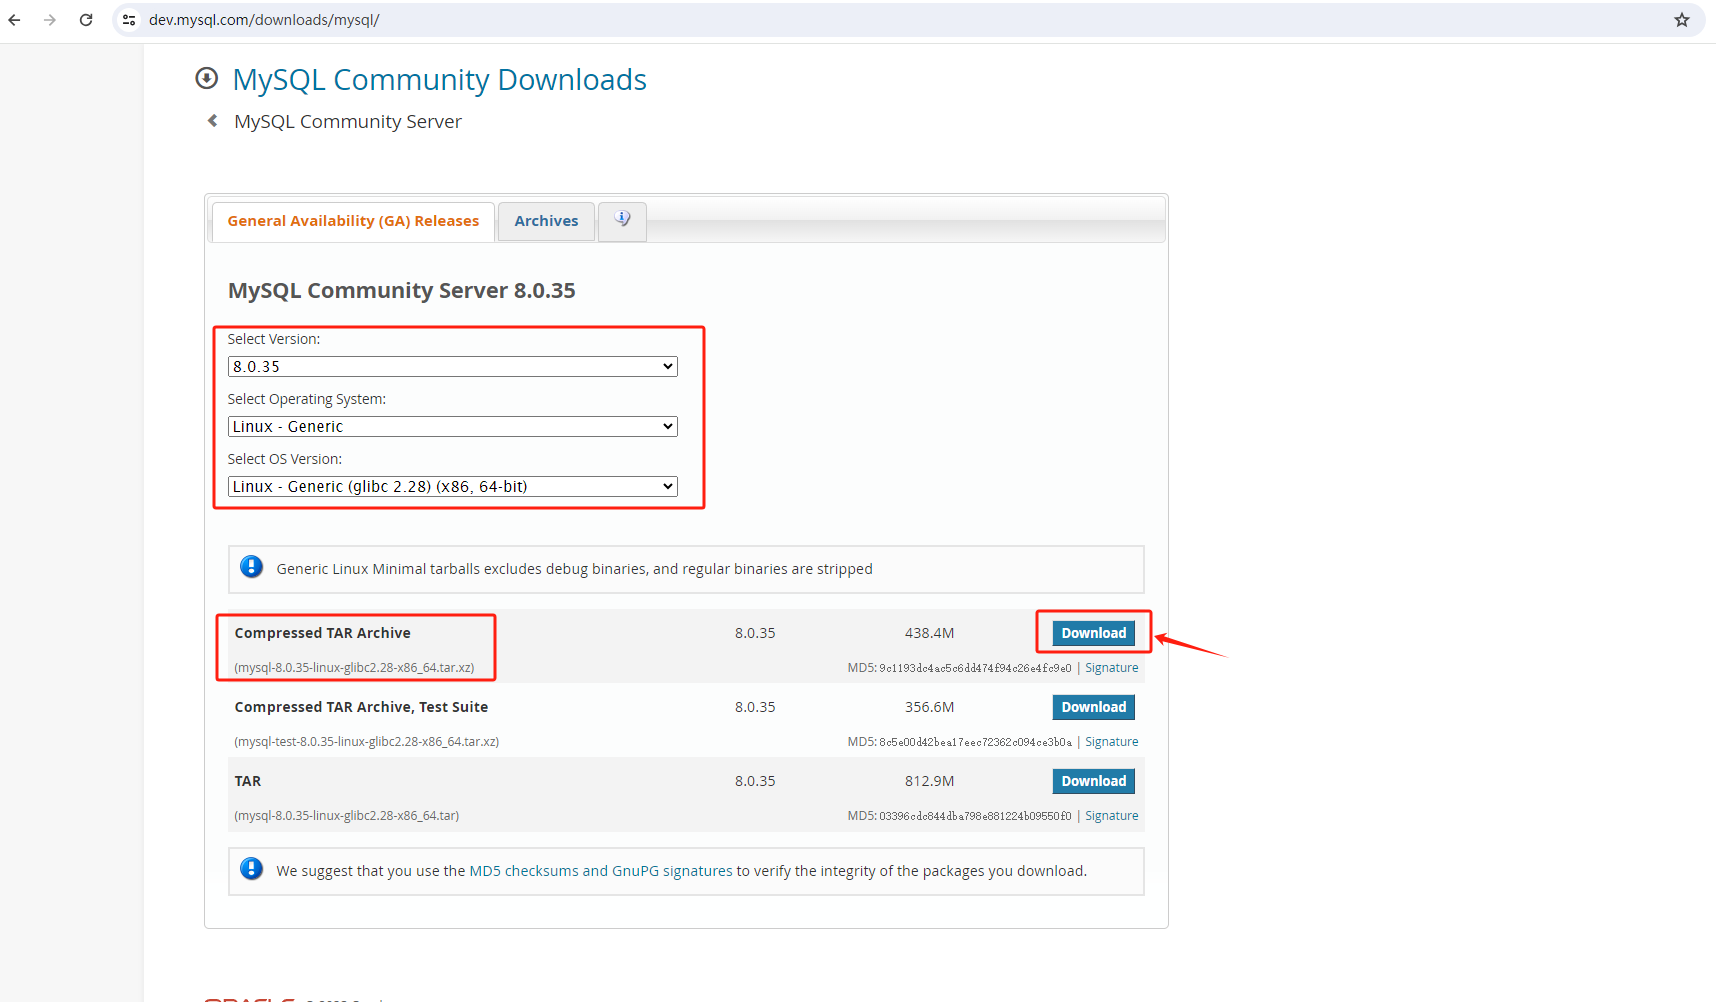Screen dimensions: 1716x1002
Task: Click the download circle icon beside page title
Action: point(207,78)
